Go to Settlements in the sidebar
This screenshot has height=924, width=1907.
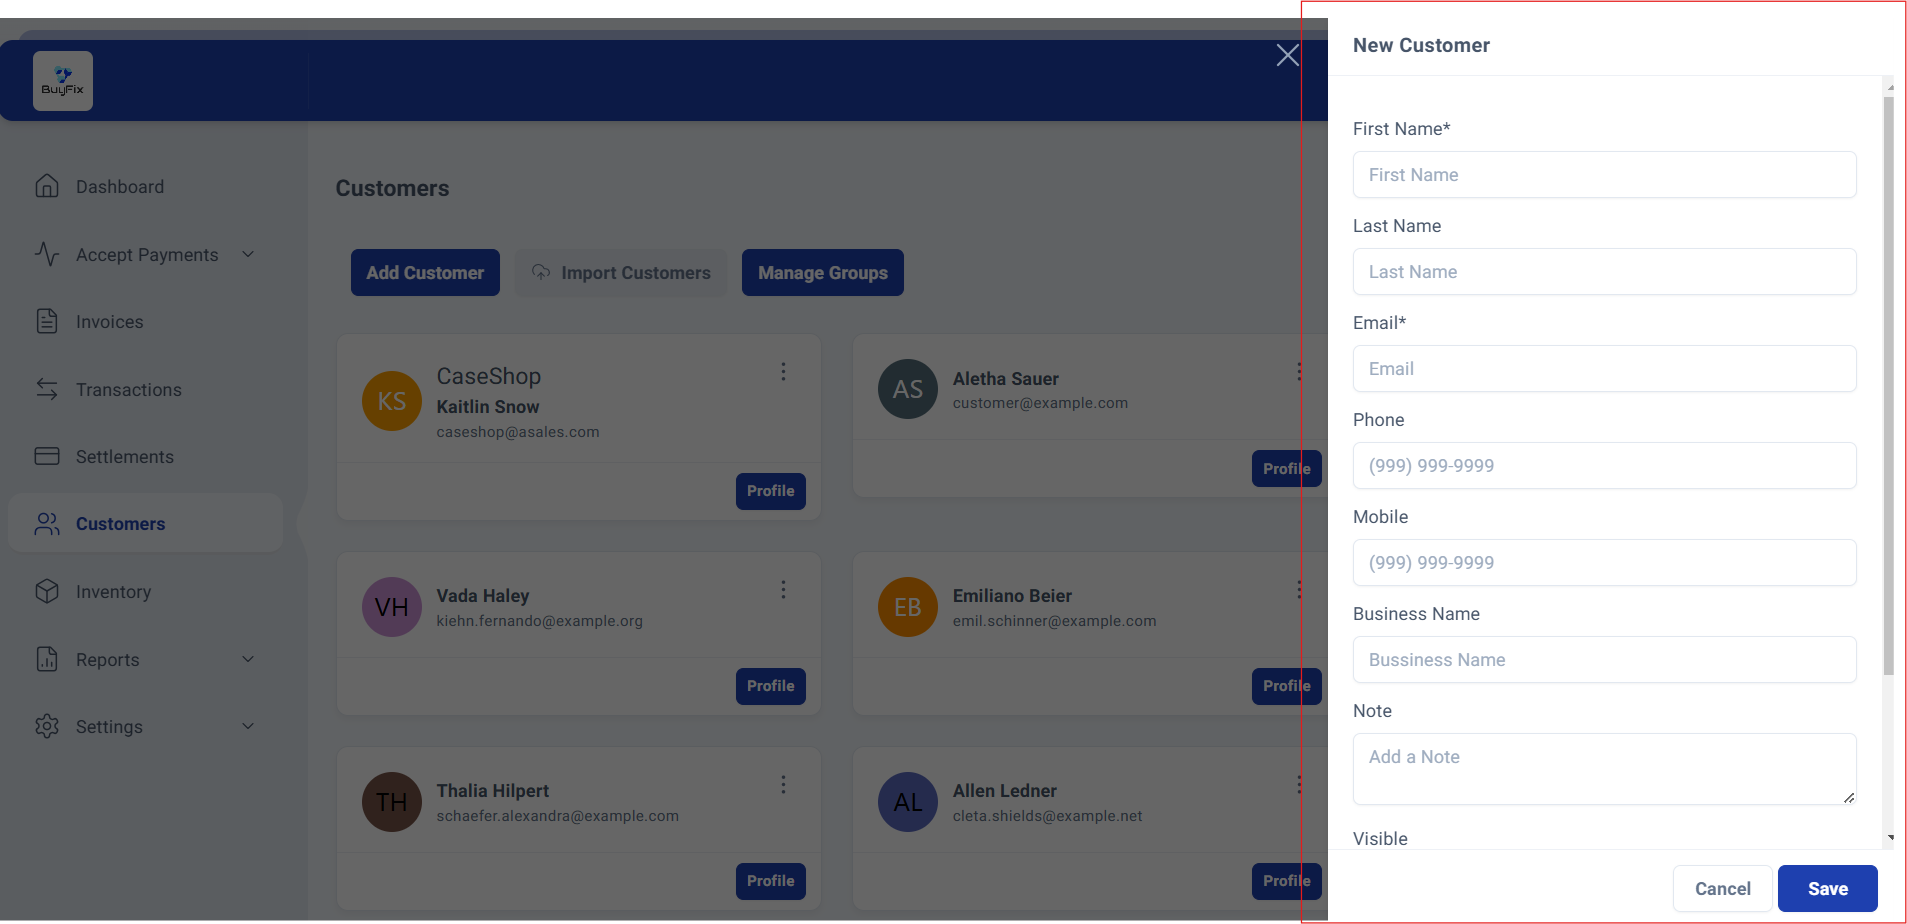click(x=145, y=457)
